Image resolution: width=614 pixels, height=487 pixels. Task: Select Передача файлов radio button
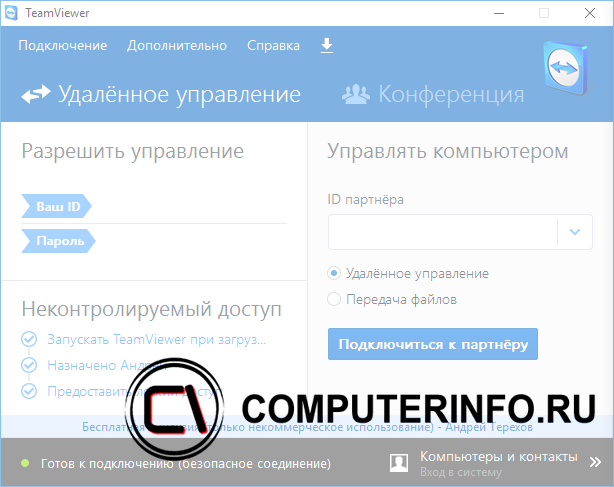(334, 299)
